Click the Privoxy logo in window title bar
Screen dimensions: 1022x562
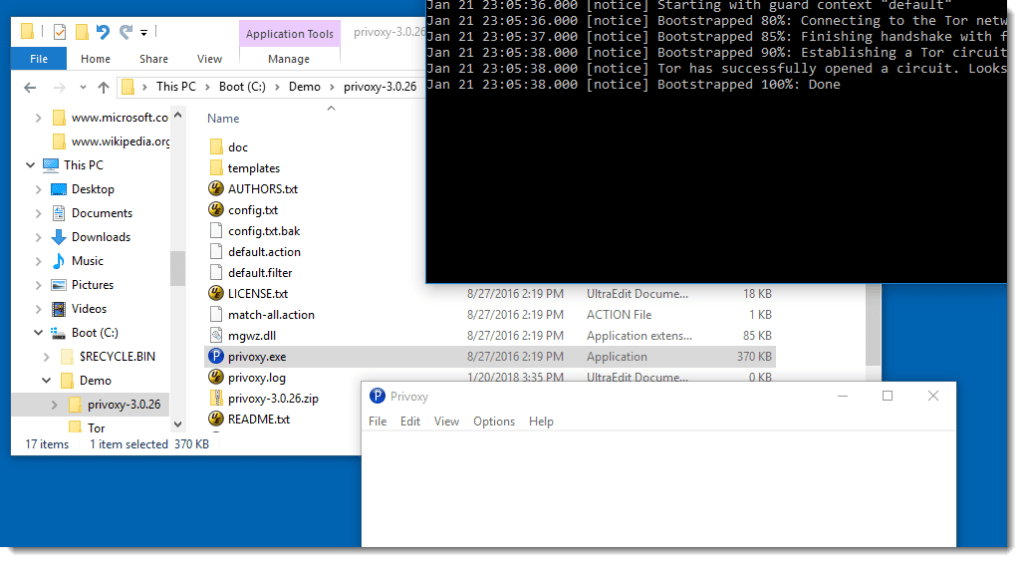[x=377, y=396]
